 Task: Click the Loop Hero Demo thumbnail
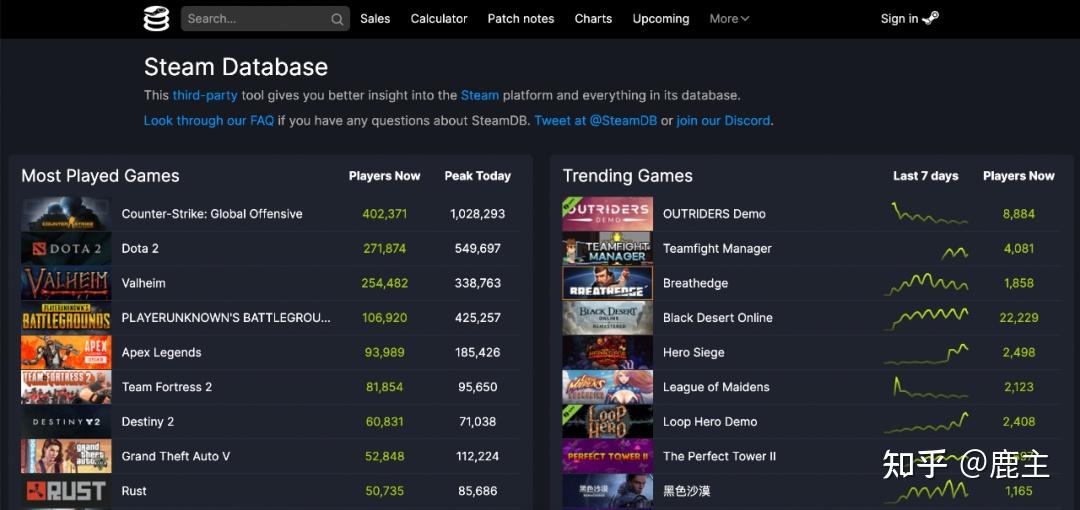click(x=608, y=421)
